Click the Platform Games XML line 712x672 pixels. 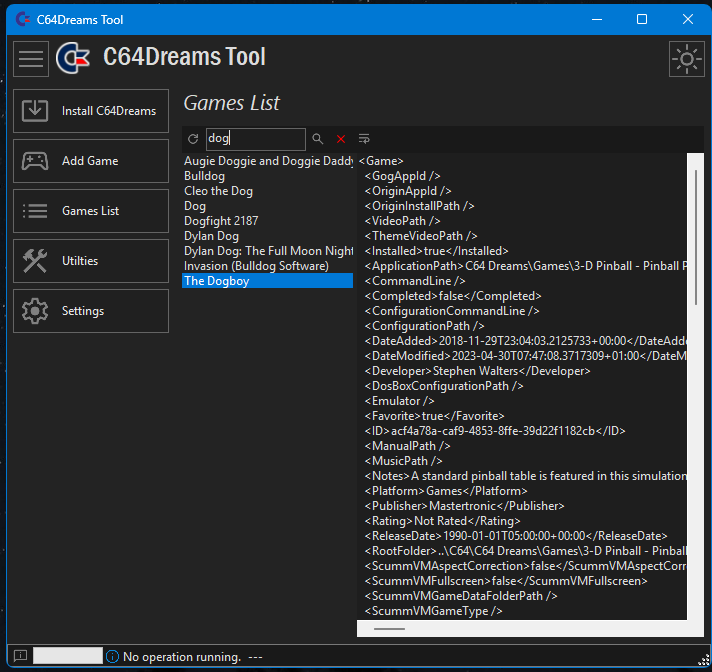(x=446, y=490)
